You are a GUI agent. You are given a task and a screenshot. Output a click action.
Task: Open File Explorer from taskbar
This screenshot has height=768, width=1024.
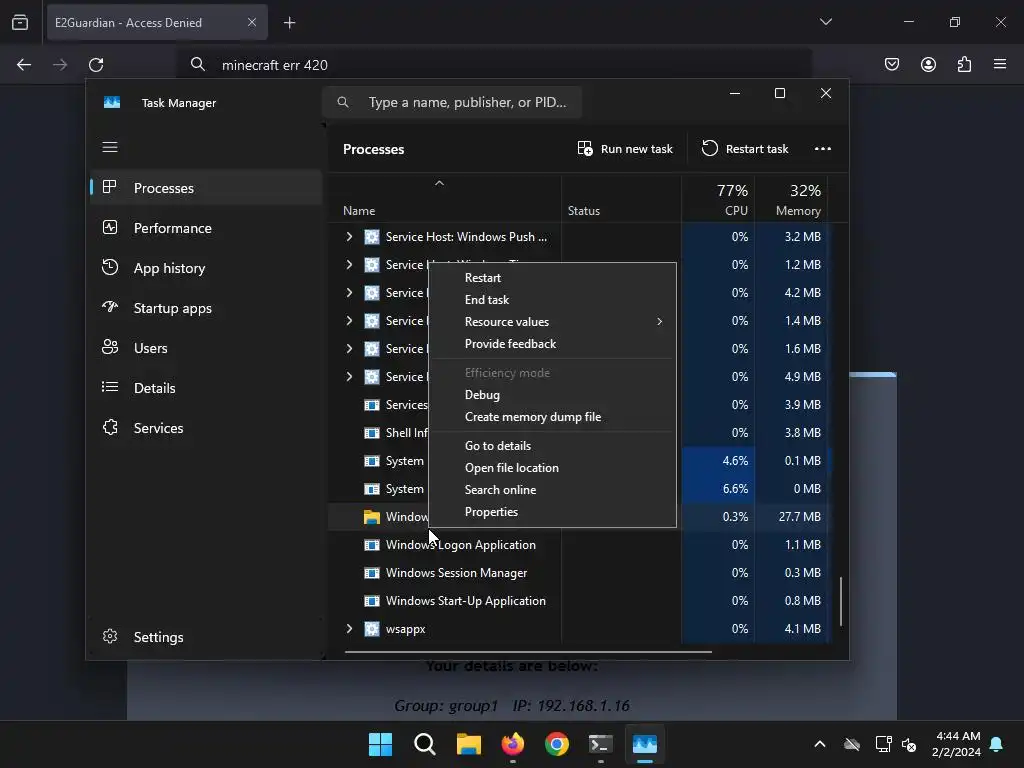(x=468, y=744)
